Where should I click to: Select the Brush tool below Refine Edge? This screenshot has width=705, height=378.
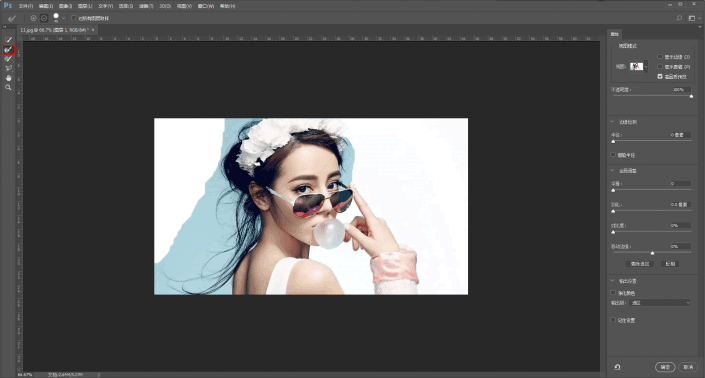[8, 59]
